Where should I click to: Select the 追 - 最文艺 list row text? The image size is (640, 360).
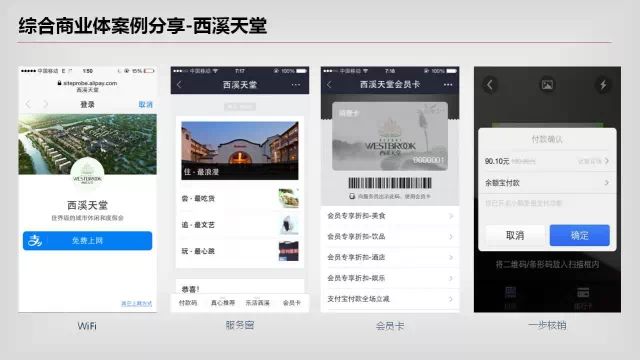coord(198,225)
